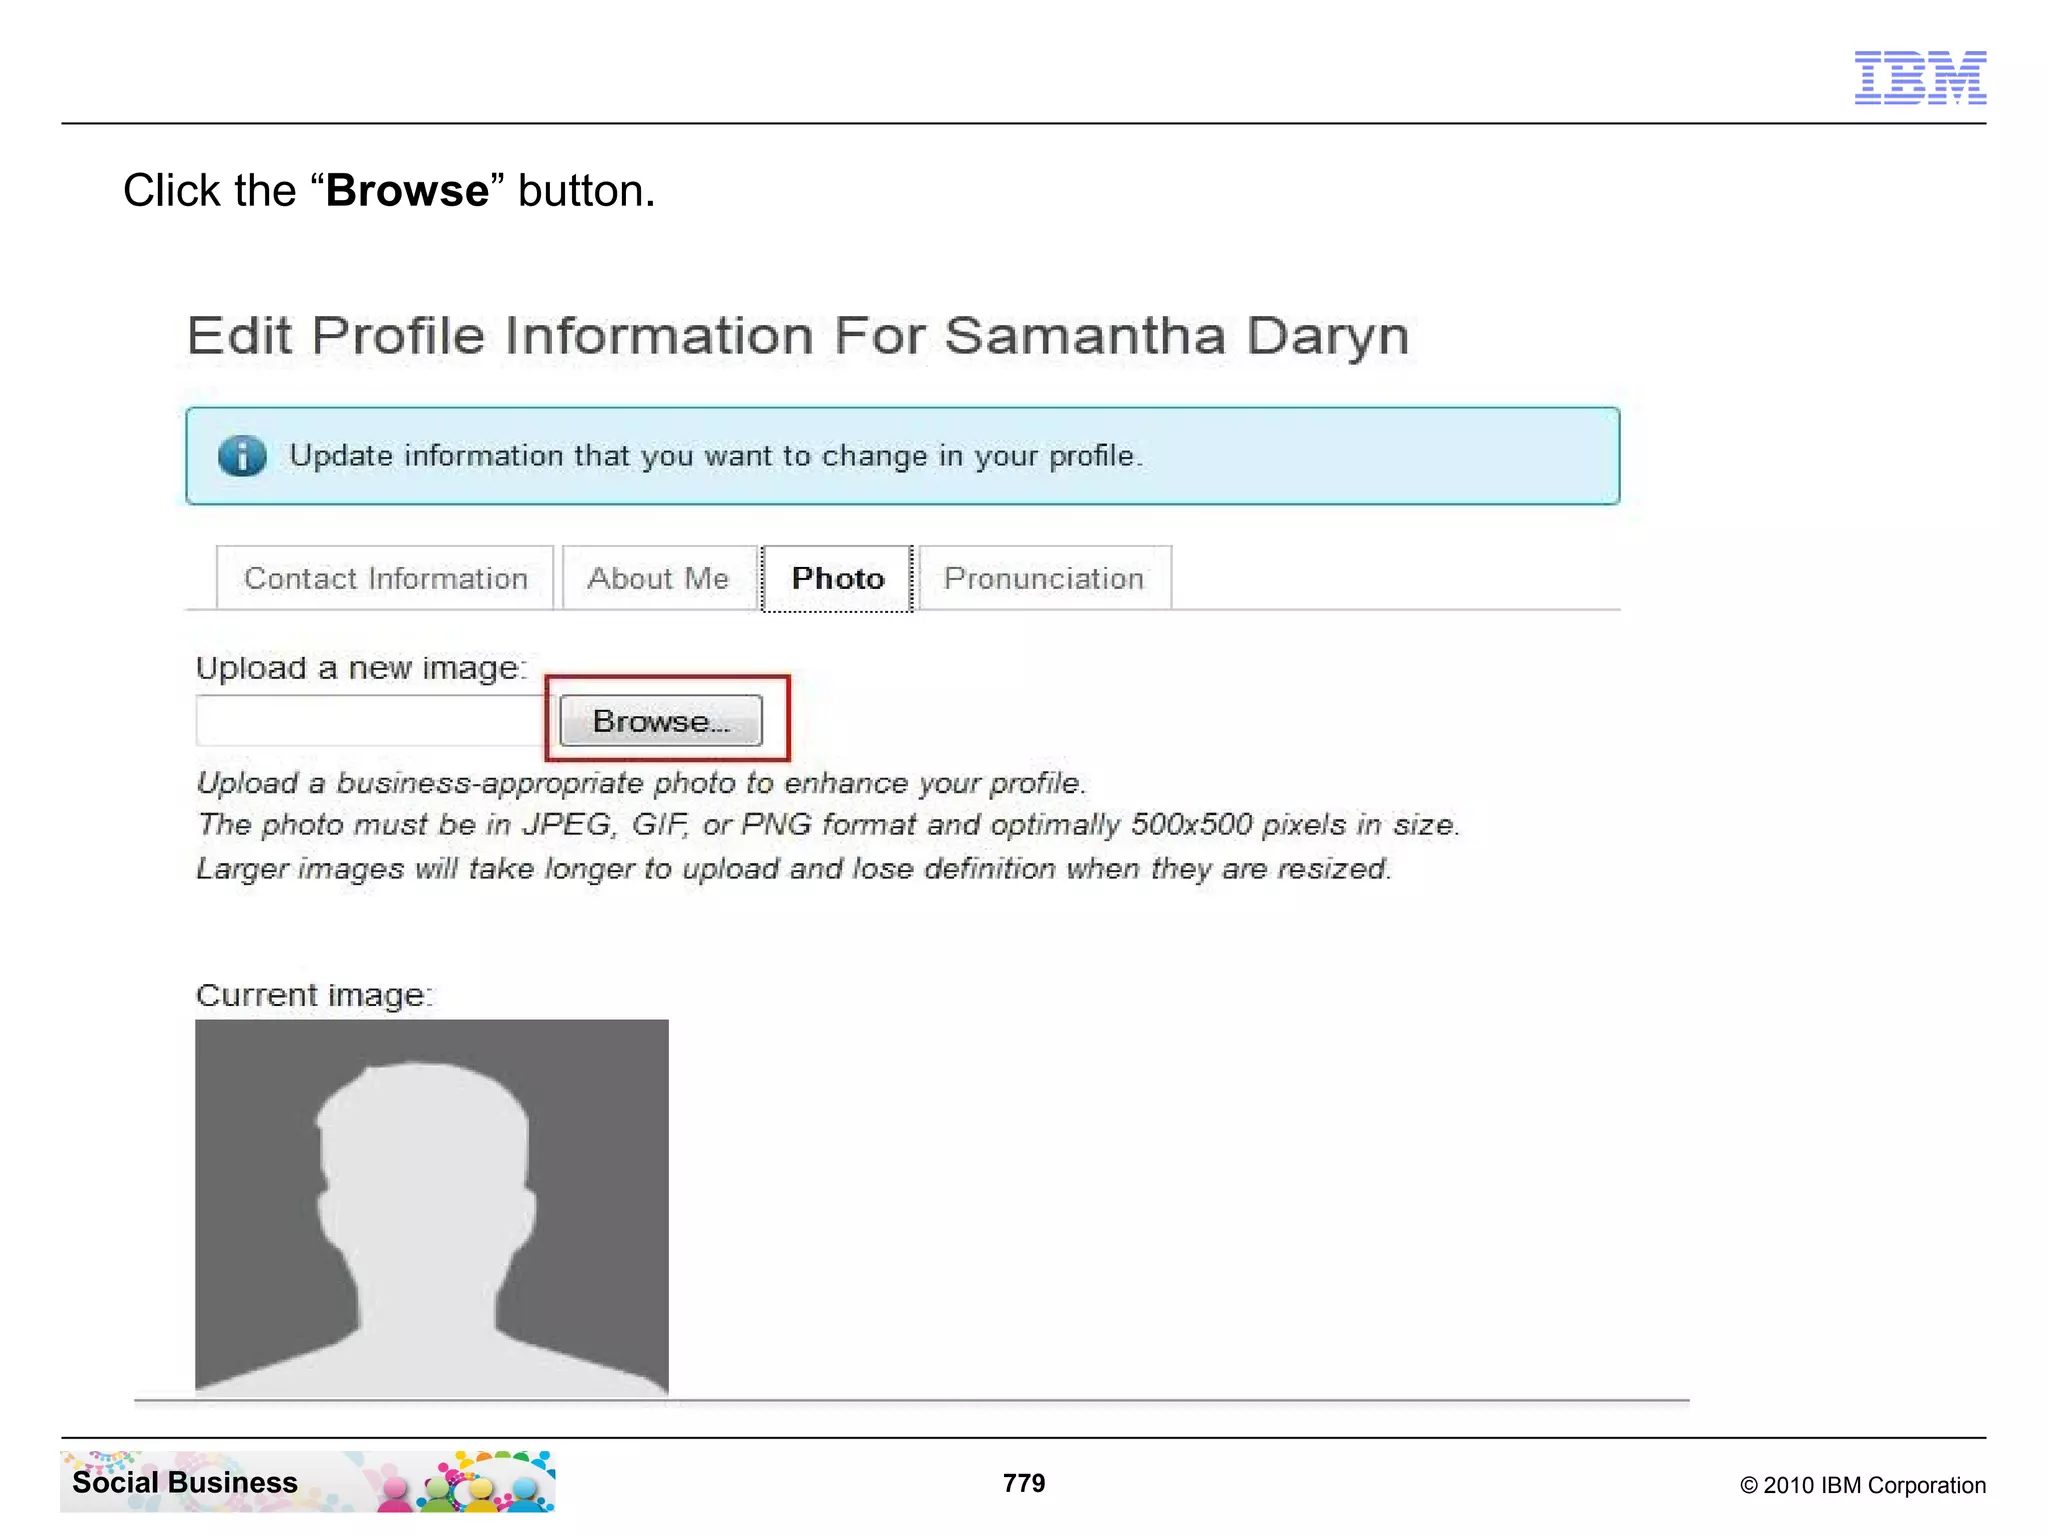
Task: Click the JPEG, GIF, PNG format hint line
Action: 828,825
